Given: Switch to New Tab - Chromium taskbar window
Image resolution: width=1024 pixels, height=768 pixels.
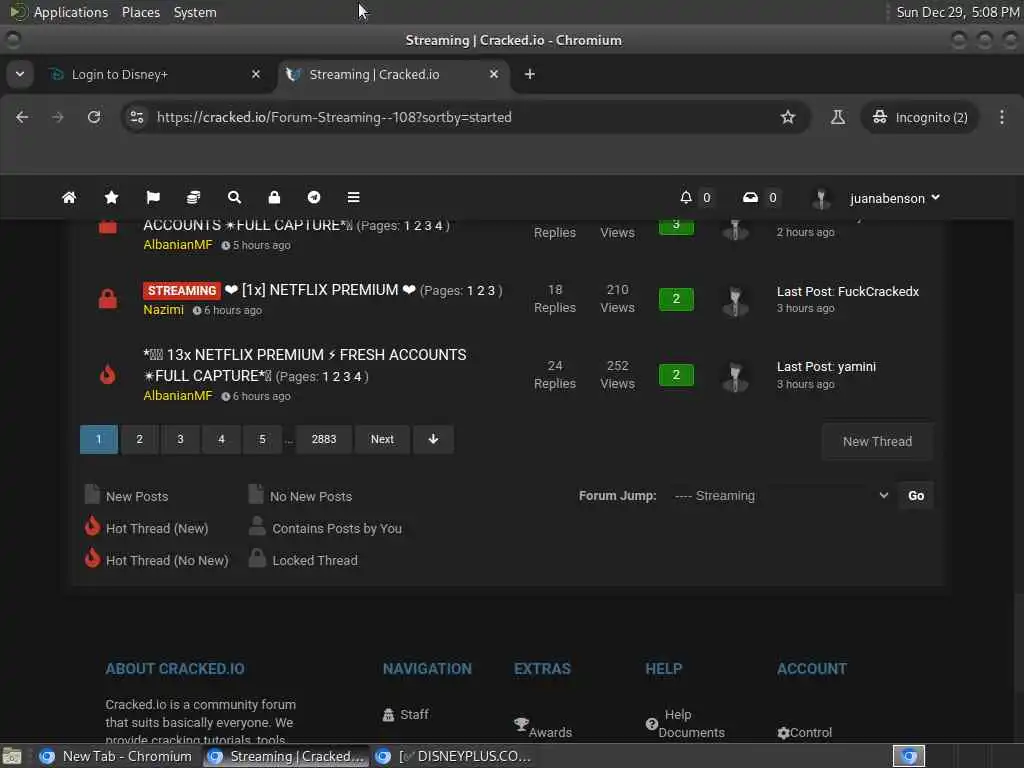Looking at the screenshot, I should [x=116, y=756].
